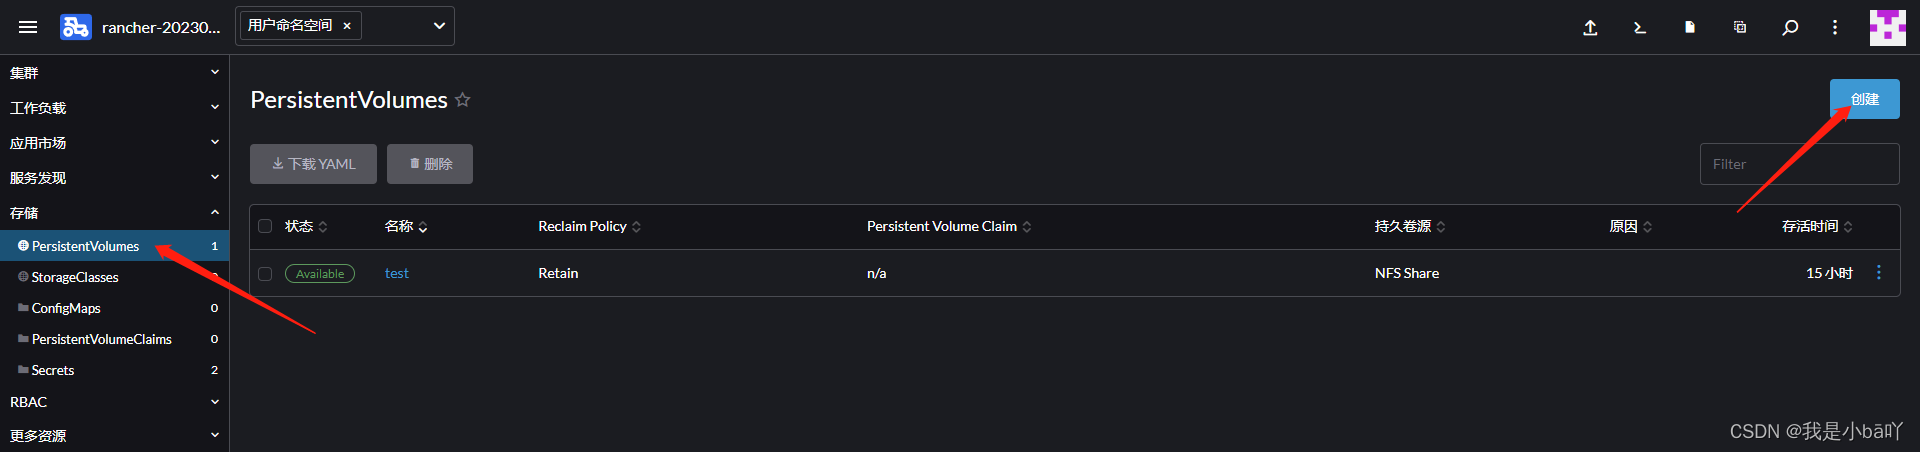Favorite PersistentVolumes with the star icon
The image size is (1920, 452).
463,100
